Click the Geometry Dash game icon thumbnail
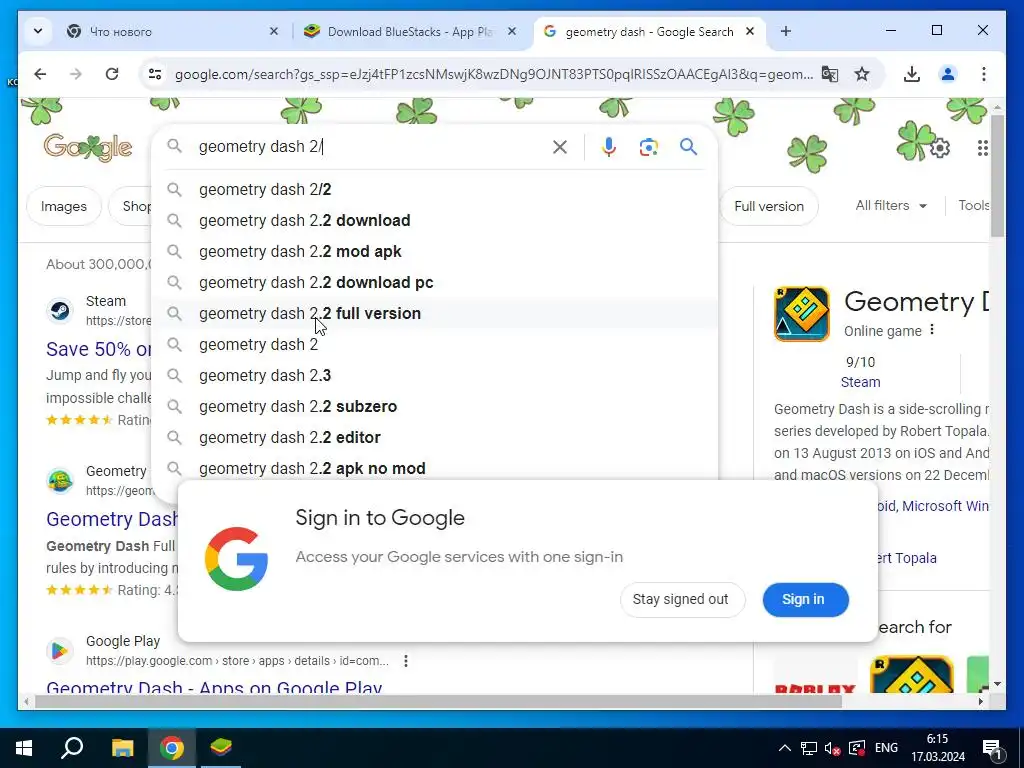The width and height of the screenshot is (1024, 768). 801,314
